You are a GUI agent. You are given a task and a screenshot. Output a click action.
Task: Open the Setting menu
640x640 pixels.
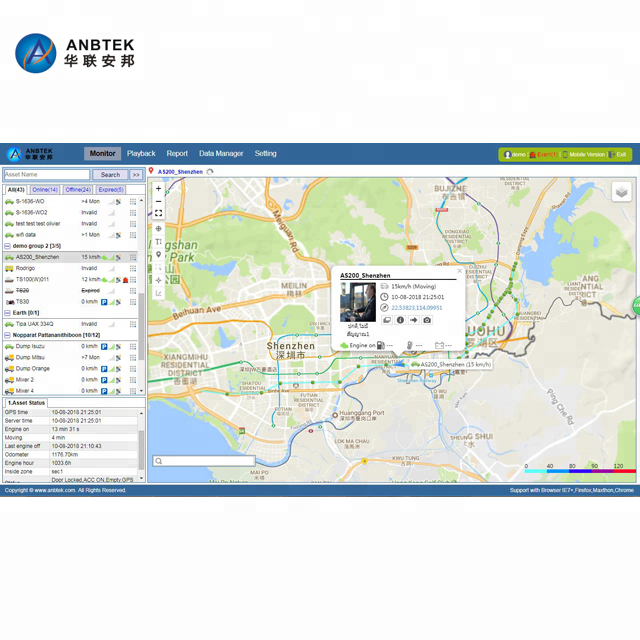tap(265, 153)
